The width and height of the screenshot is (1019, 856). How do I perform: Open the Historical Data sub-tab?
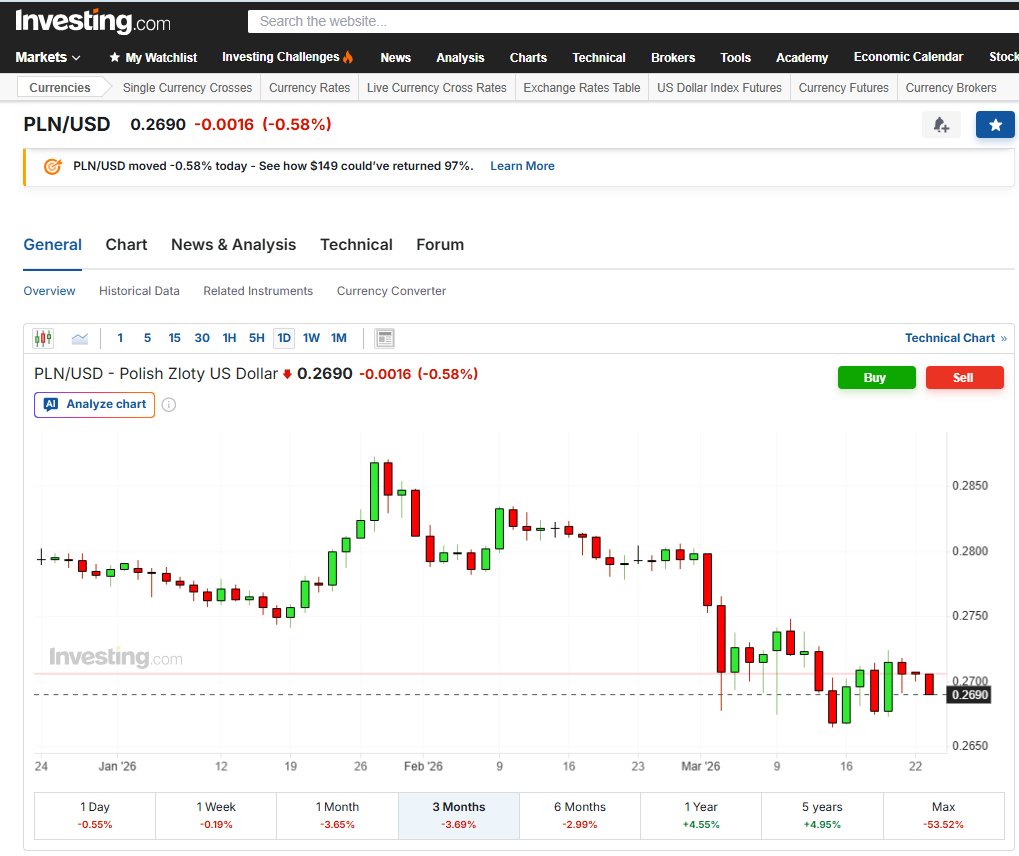(x=139, y=291)
